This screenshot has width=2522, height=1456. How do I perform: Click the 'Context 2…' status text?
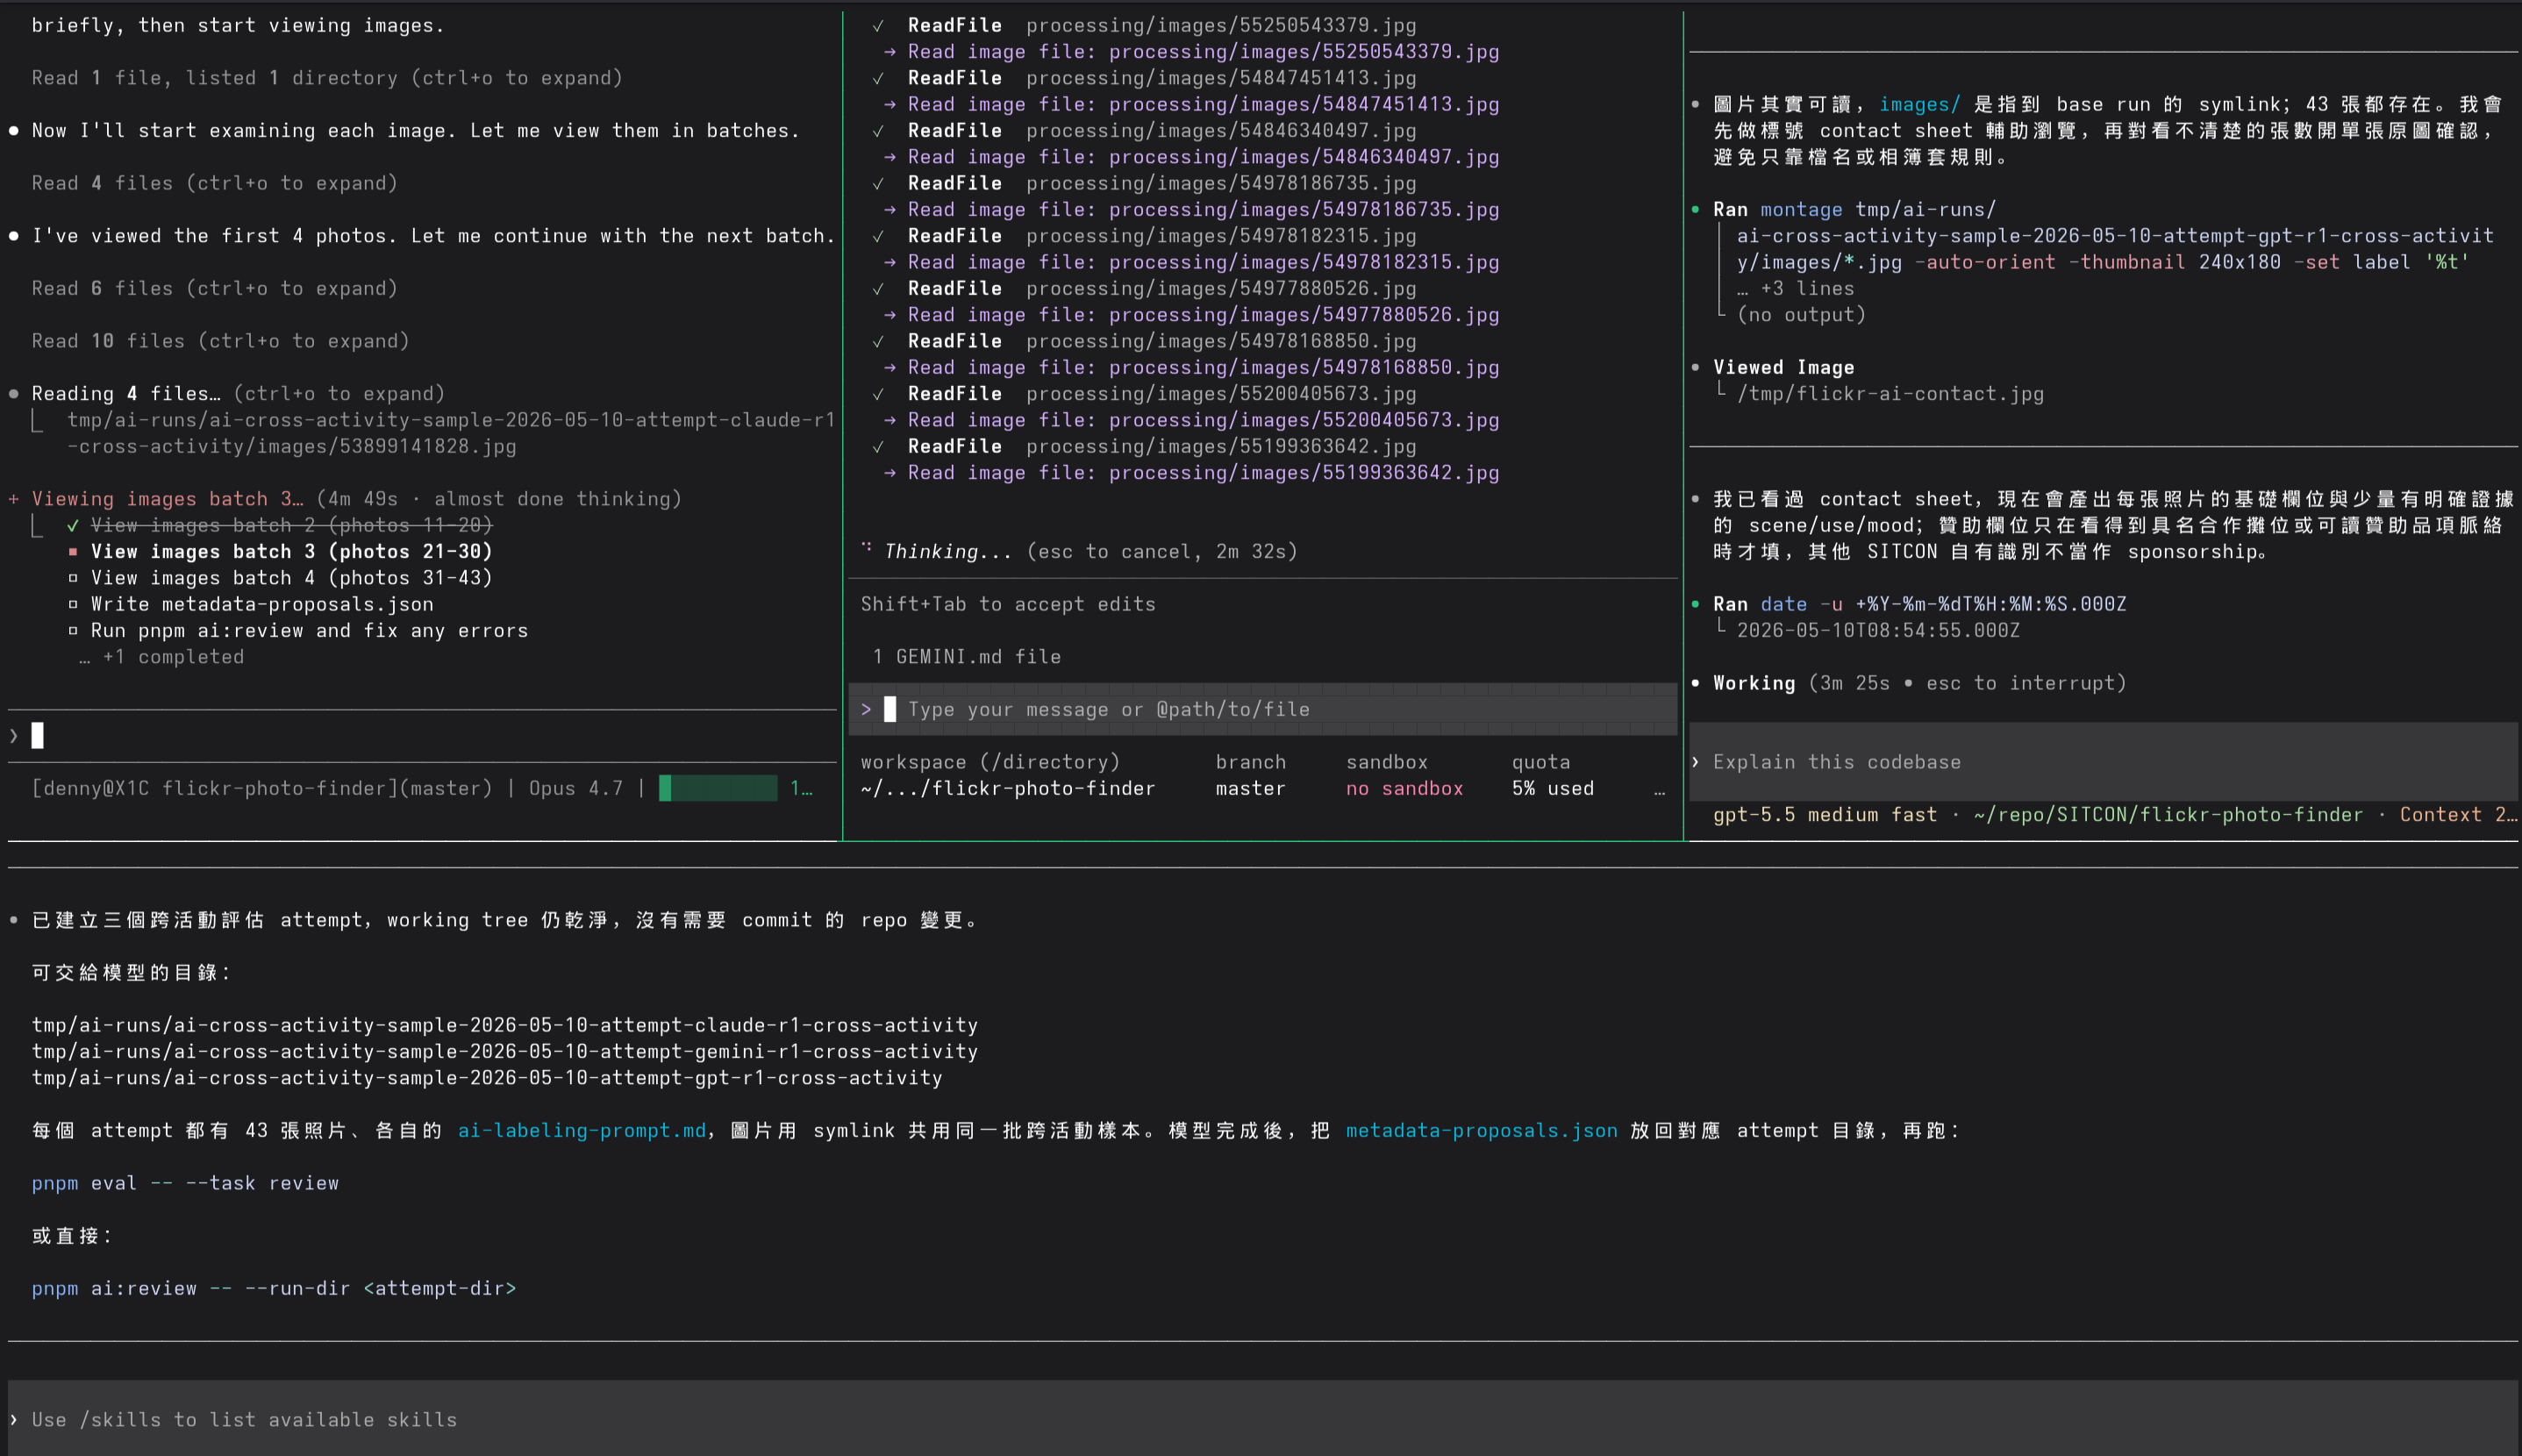[x=2458, y=815]
